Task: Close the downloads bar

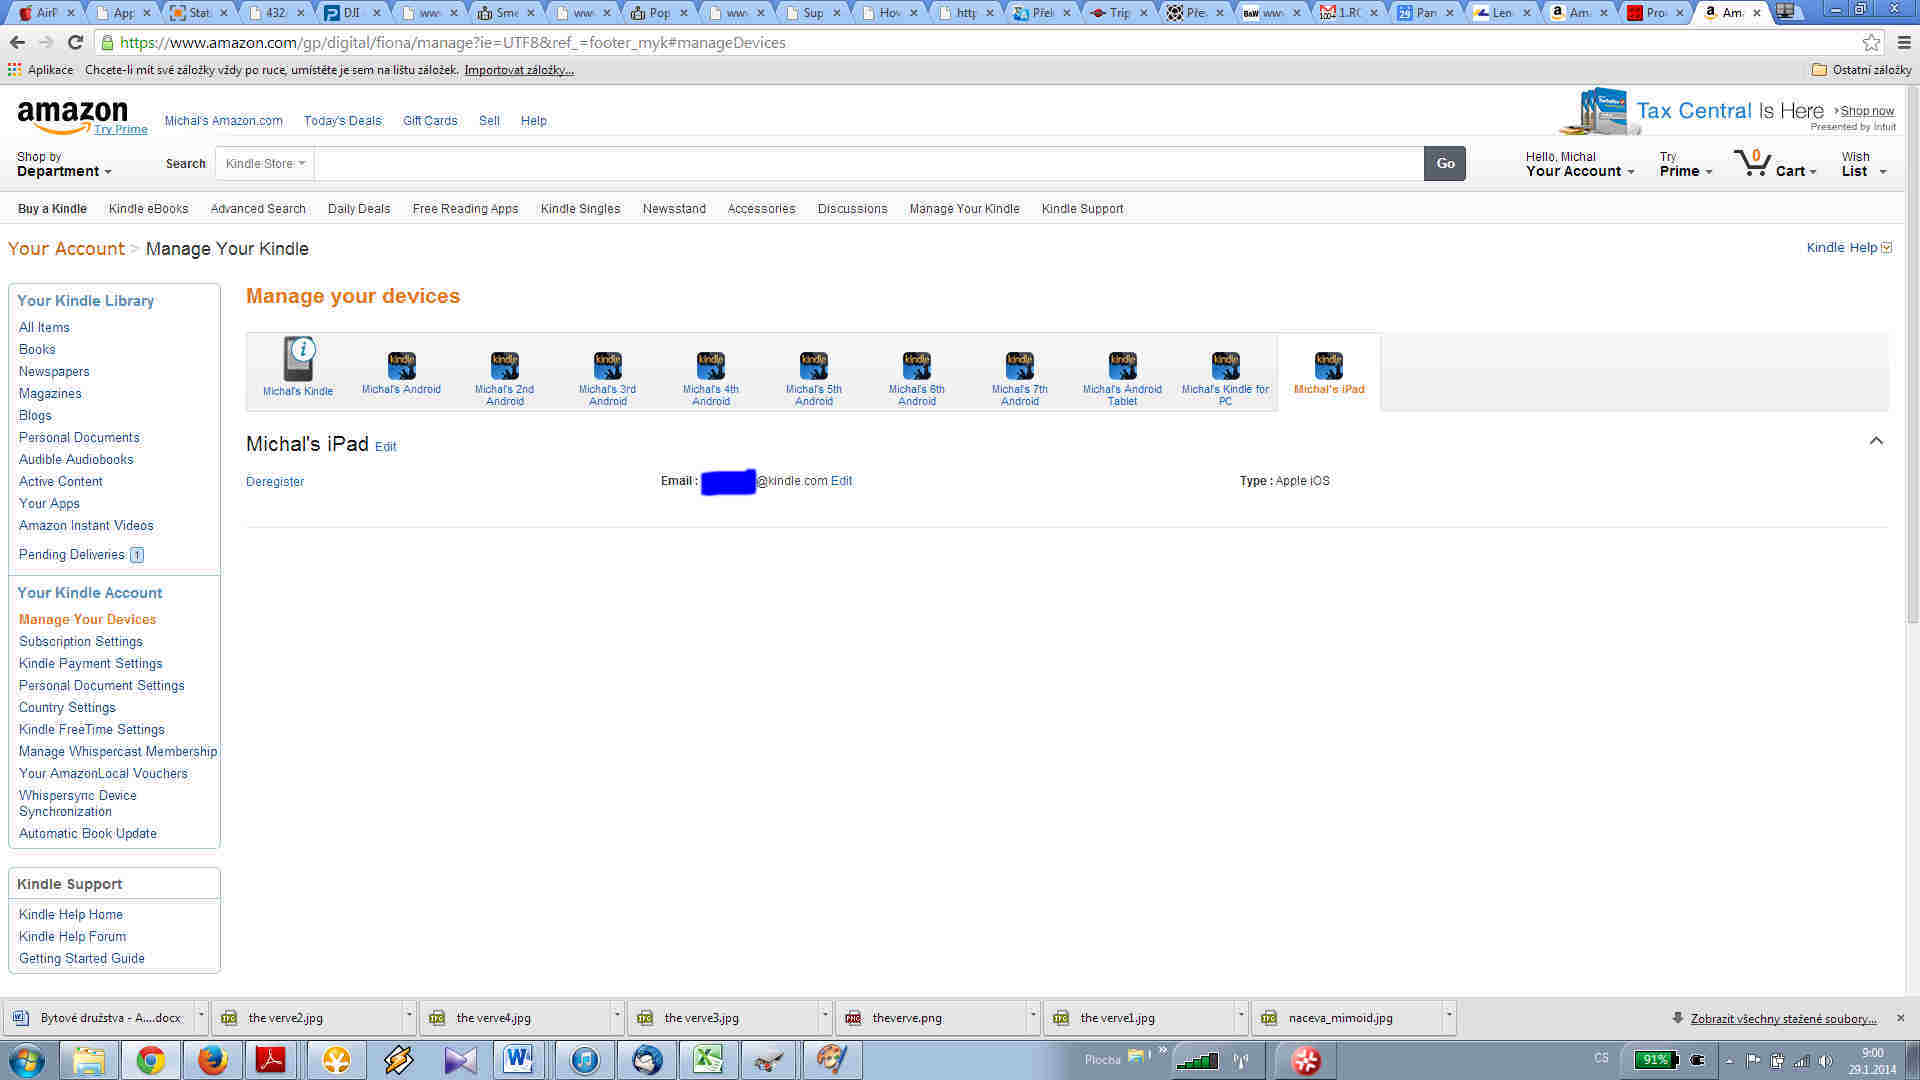Action: click(x=1901, y=1018)
